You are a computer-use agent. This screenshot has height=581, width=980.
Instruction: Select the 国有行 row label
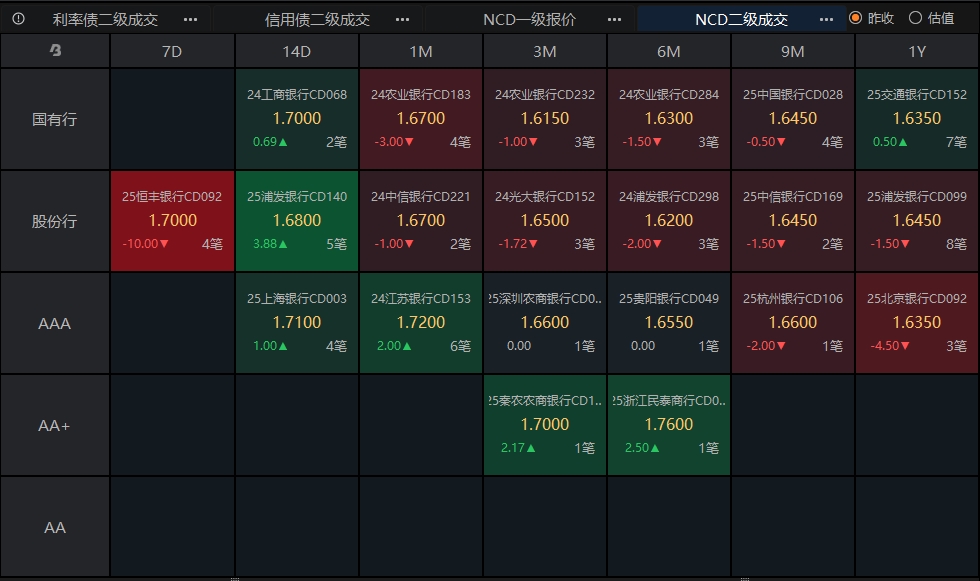tap(55, 119)
